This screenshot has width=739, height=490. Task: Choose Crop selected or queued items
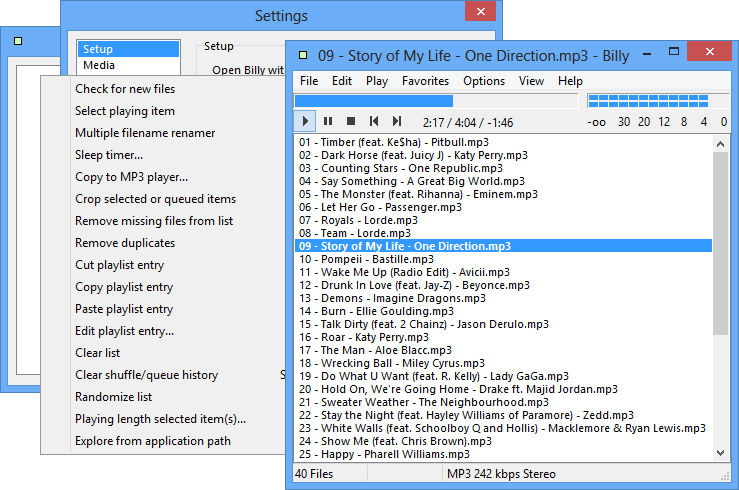point(156,199)
